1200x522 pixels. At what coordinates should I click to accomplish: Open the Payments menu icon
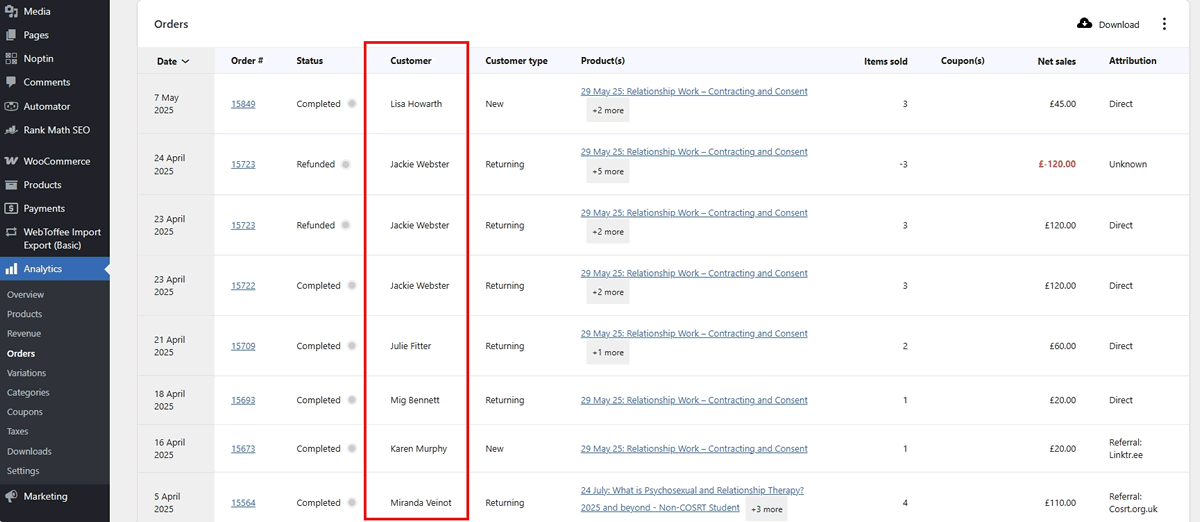(11, 208)
